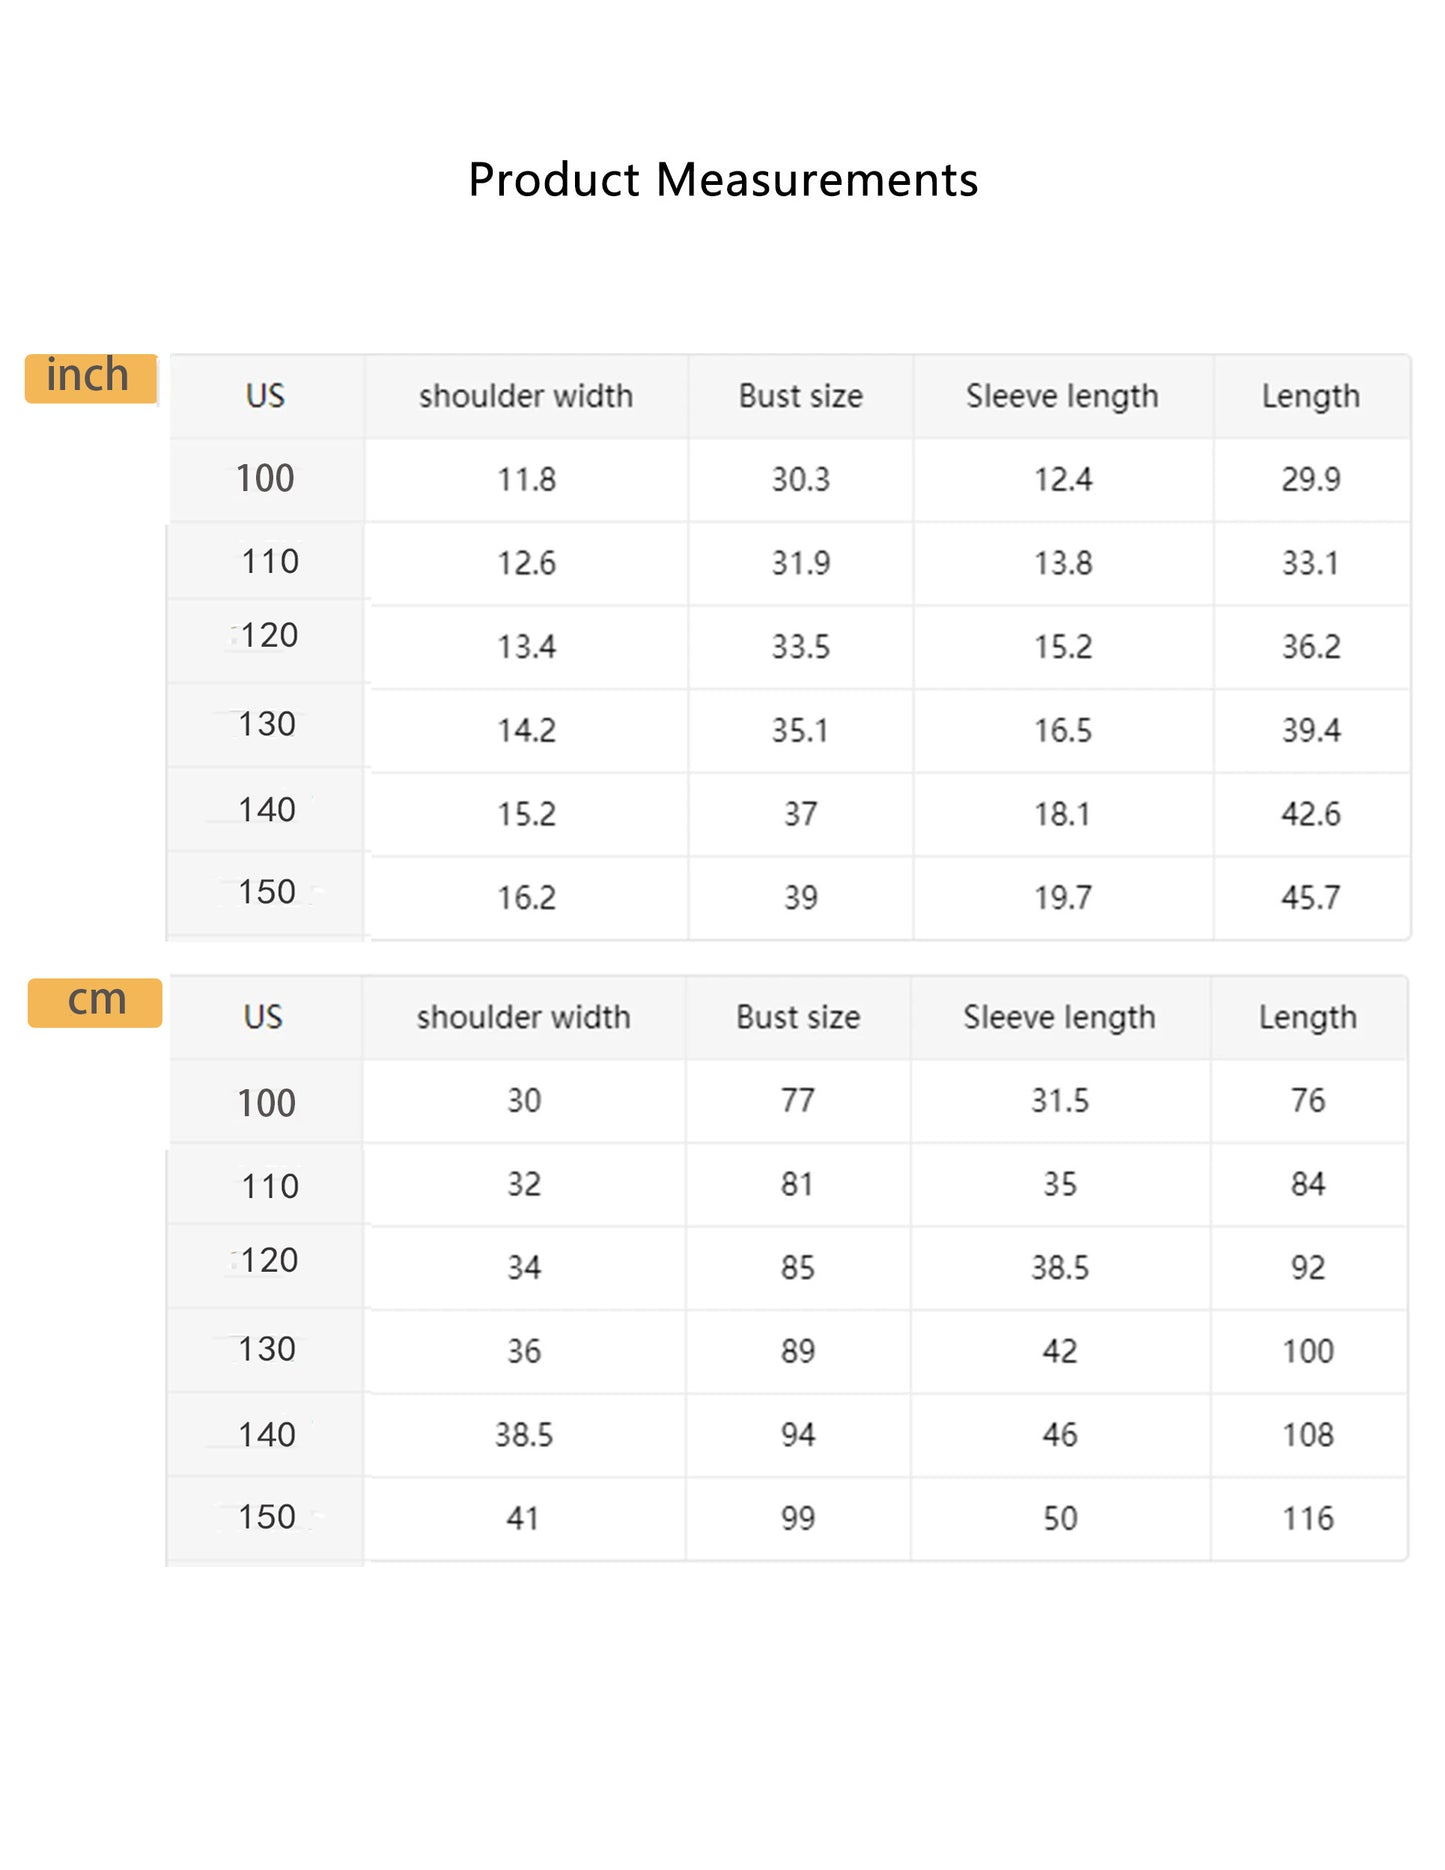Select the 31.5 sleeve length cell
This screenshot has height=1870, width=1445.
1060,1101
